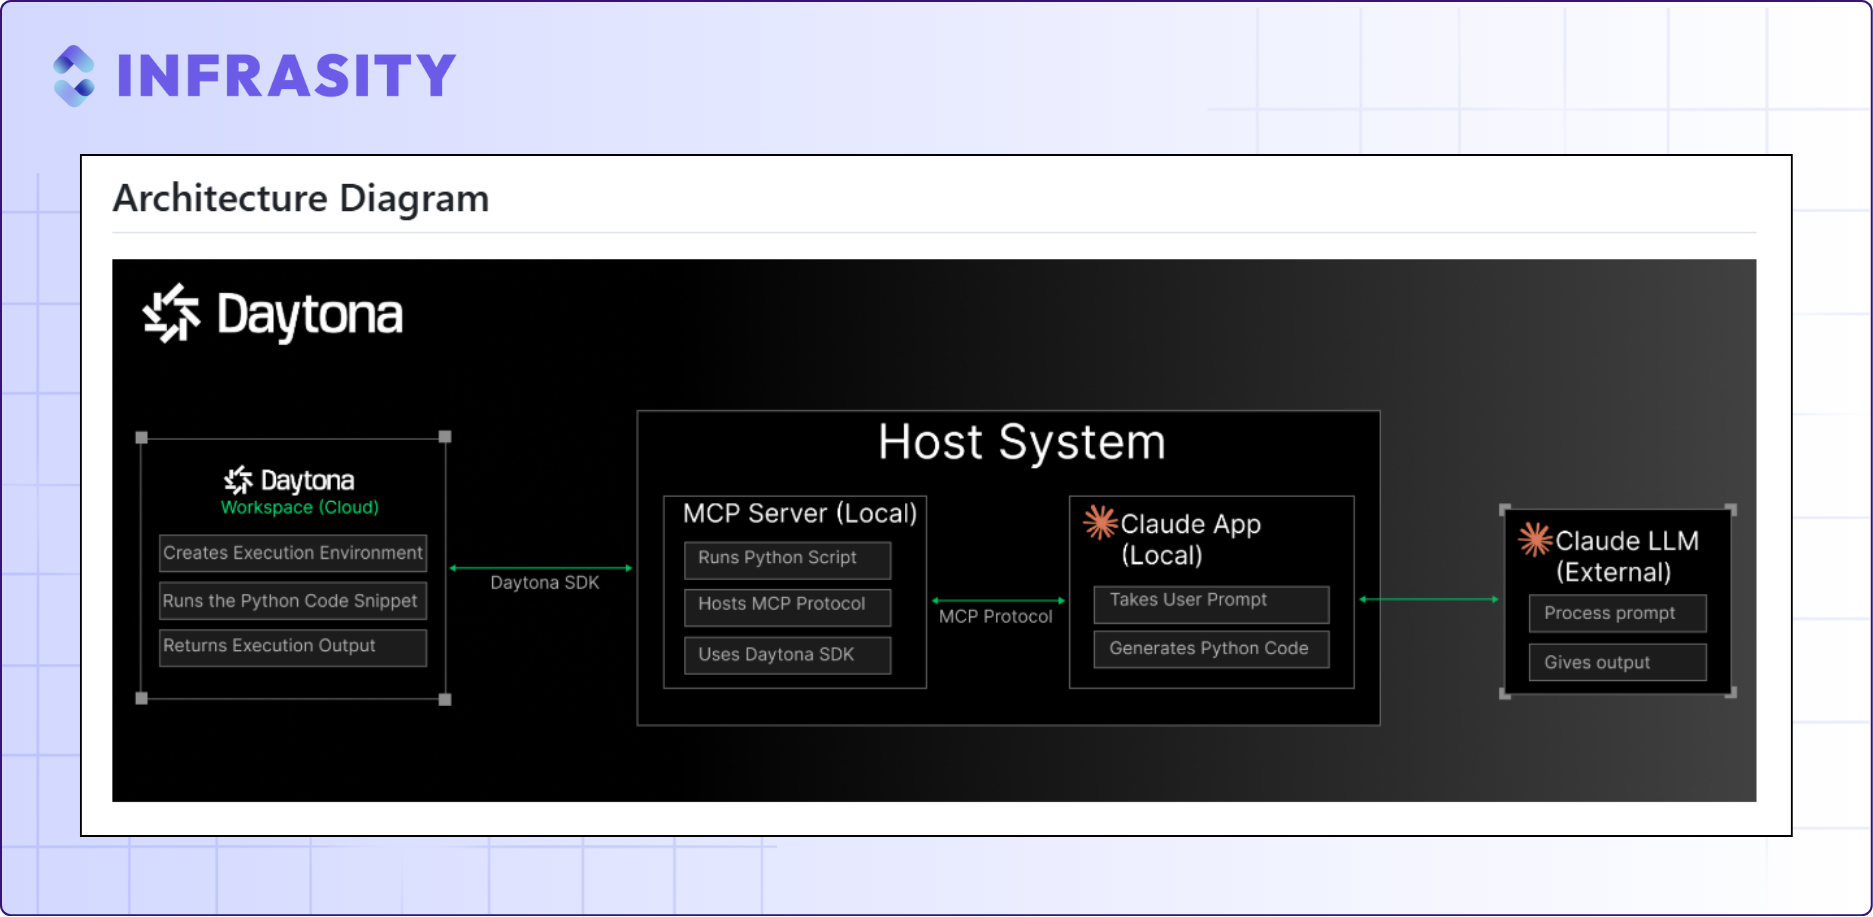Click the Claude LLM starburst icon
The height and width of the screenshot is (917, 1873).
pos(1536,540)
